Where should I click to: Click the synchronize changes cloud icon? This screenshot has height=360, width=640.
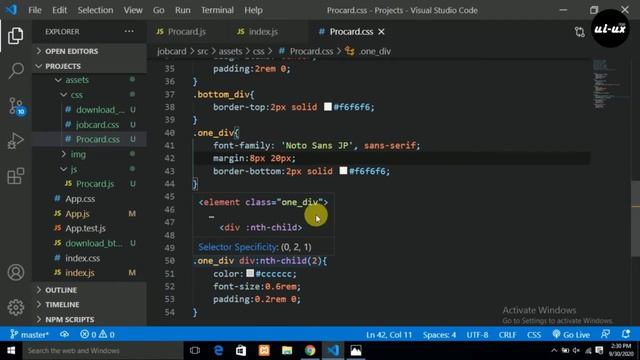[x=64, y=335]
